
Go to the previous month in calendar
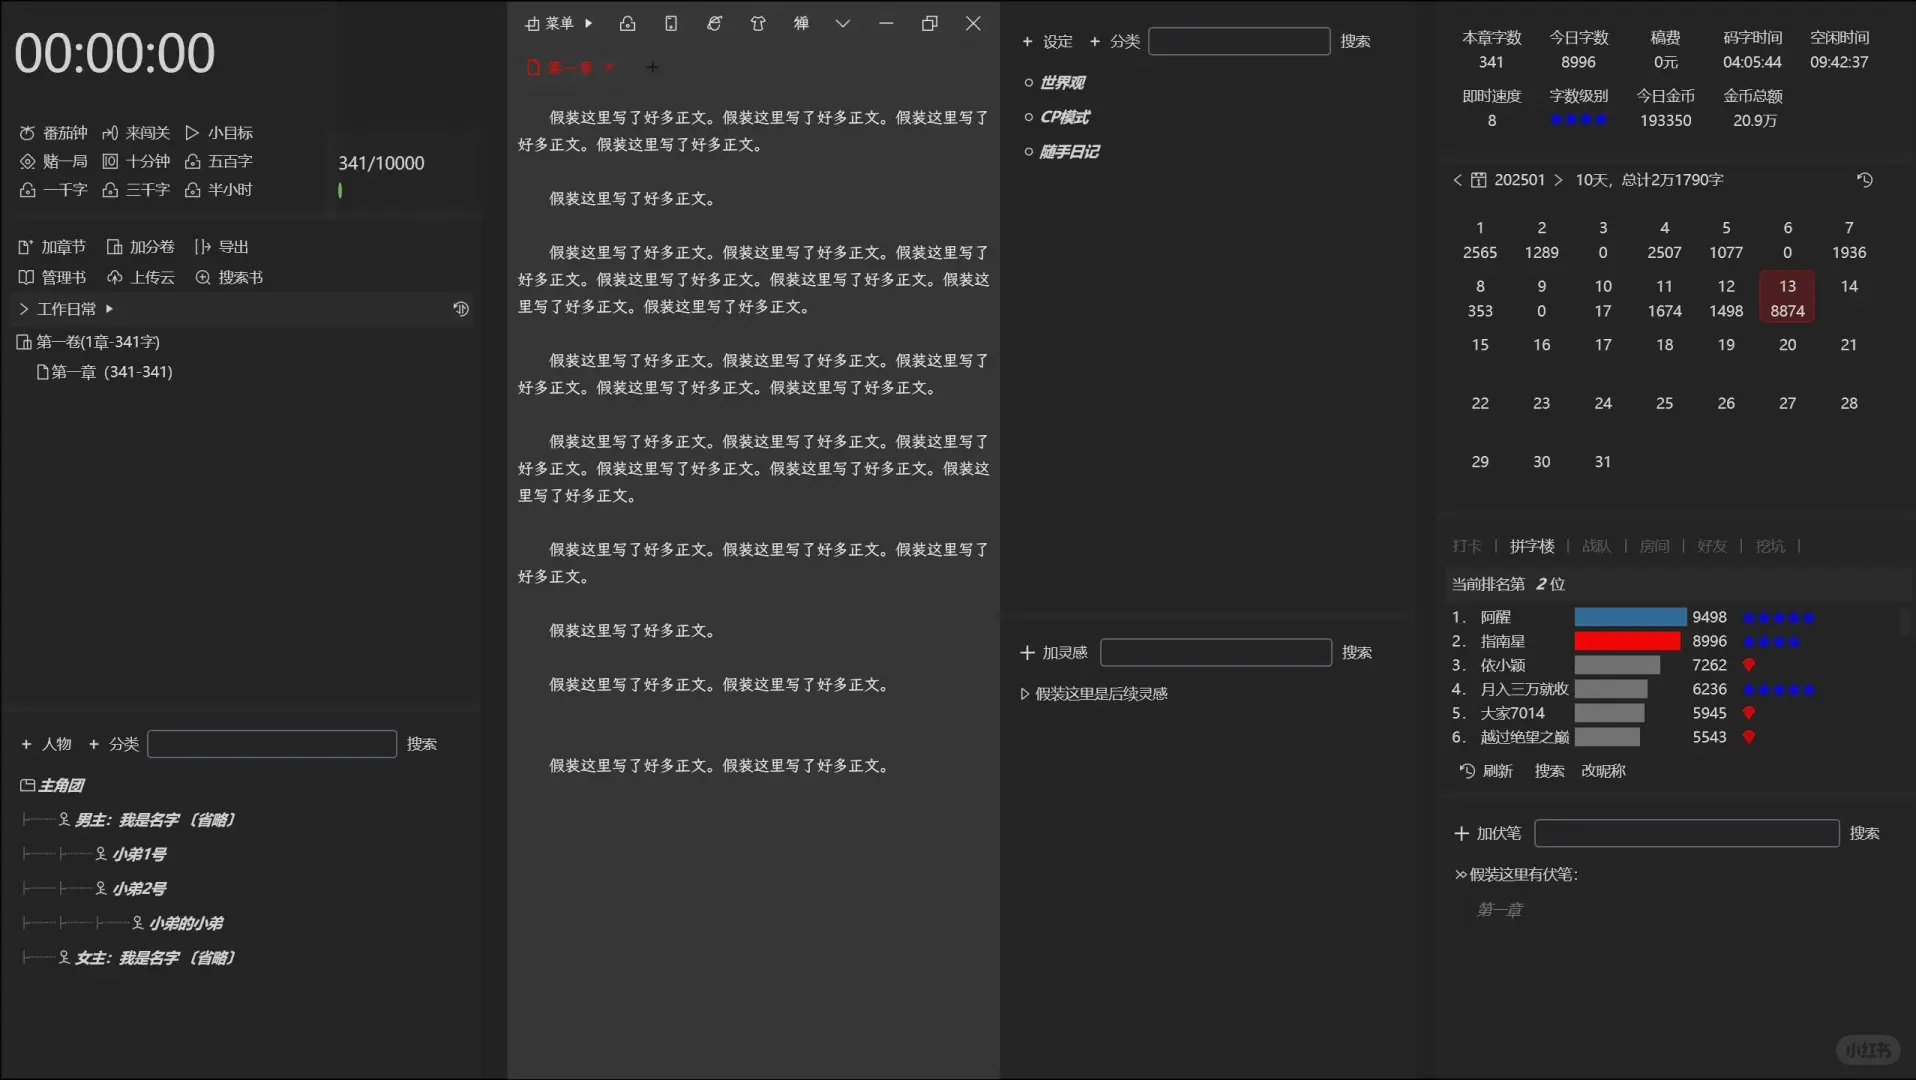tap(1457, 180)
